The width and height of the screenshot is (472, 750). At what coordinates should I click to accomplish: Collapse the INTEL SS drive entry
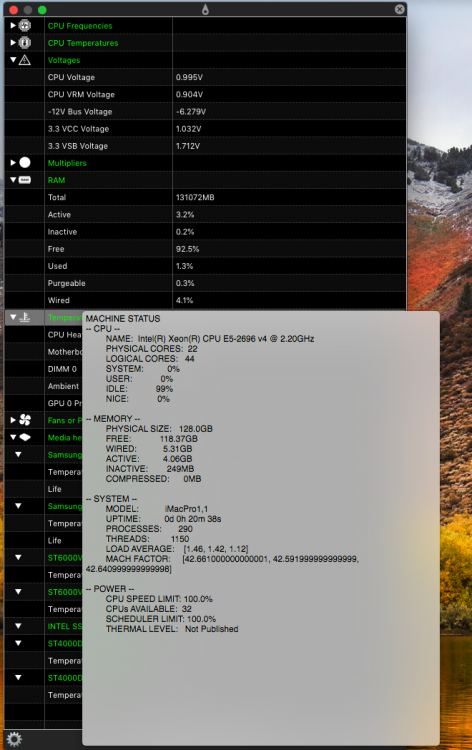pos(18,626)
